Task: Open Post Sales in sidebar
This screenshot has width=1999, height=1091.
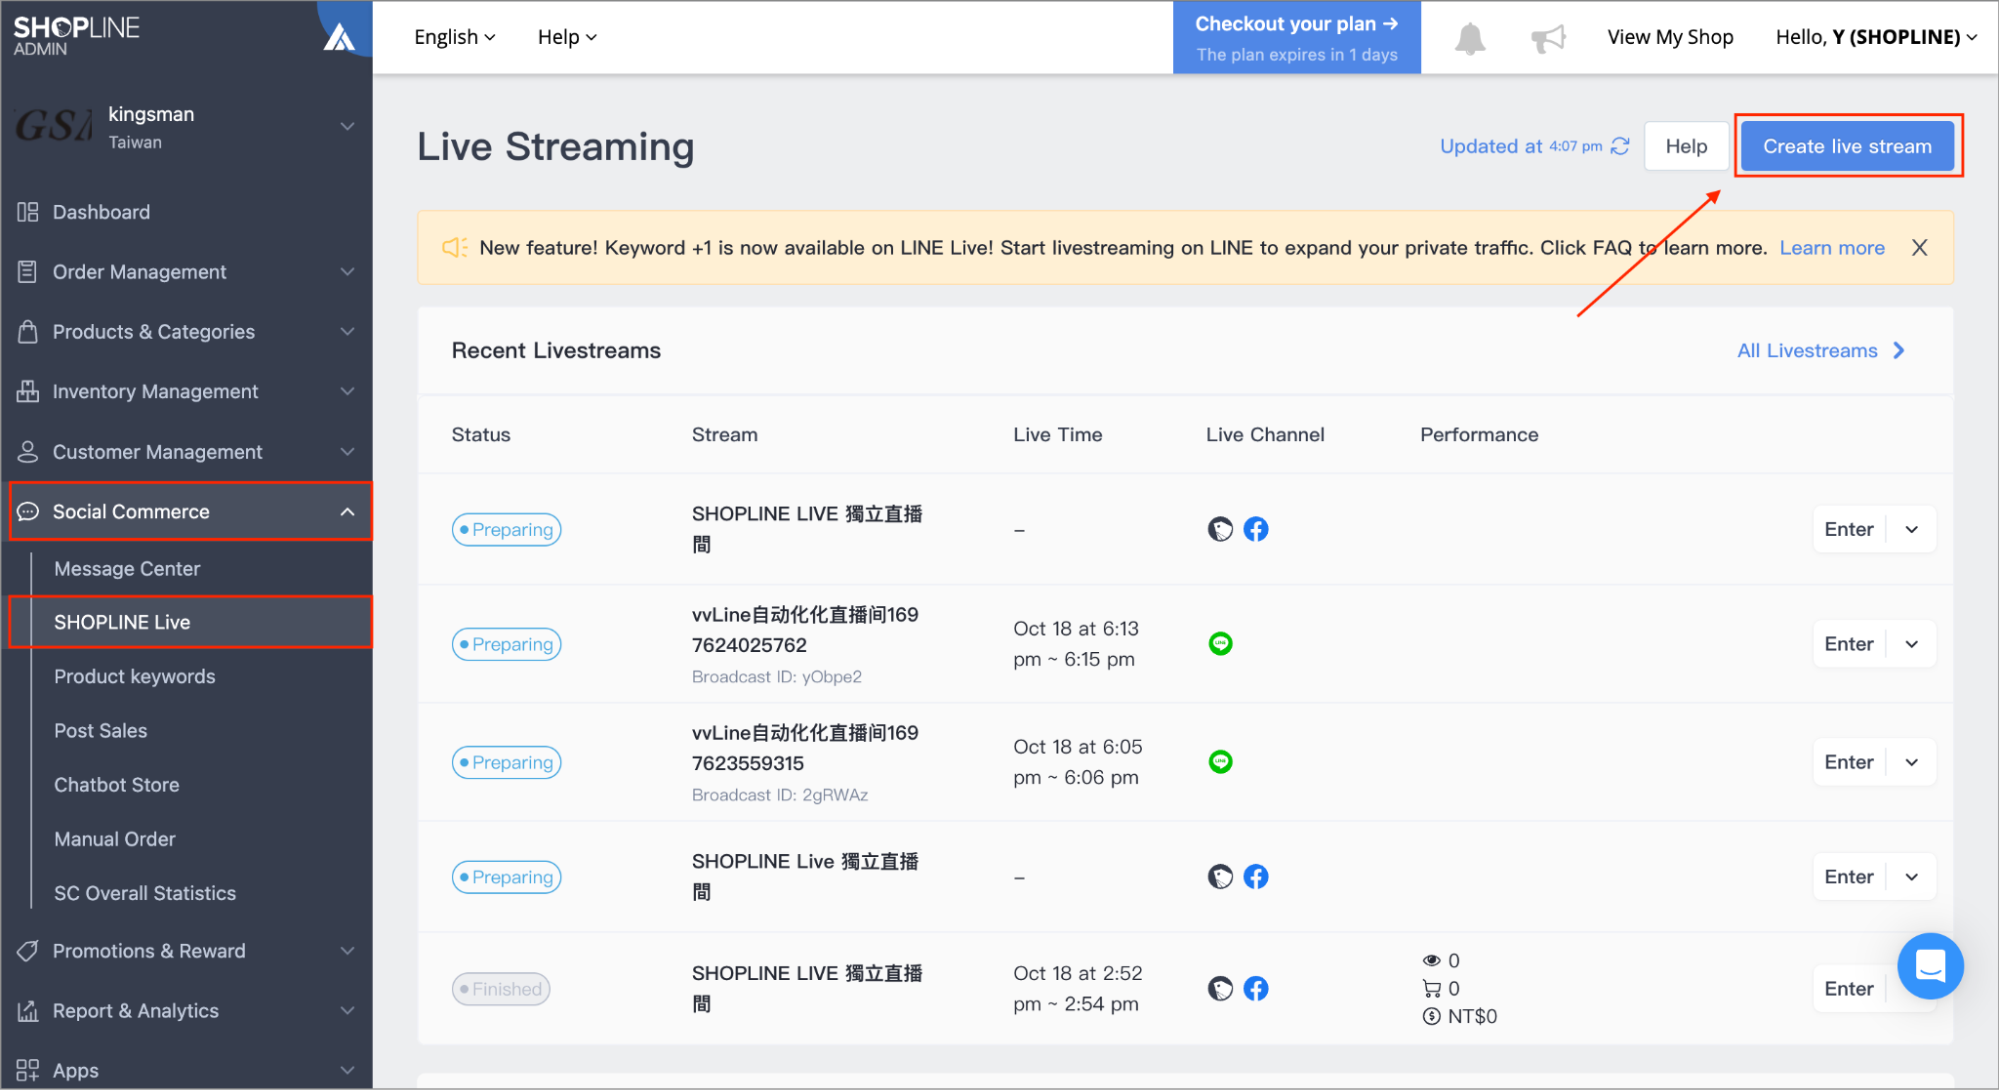Action: 101,731
